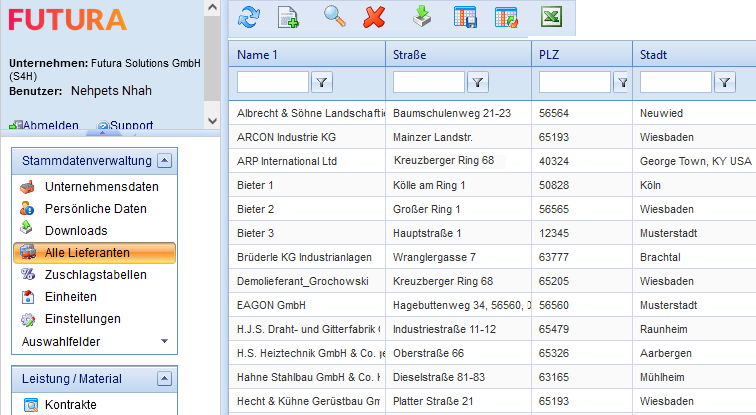This screenshot has width=756, height=415.
Task: Collapse the Stammdatenverwaltung panel
Action: pyautogui.click(x=165, y=160)
